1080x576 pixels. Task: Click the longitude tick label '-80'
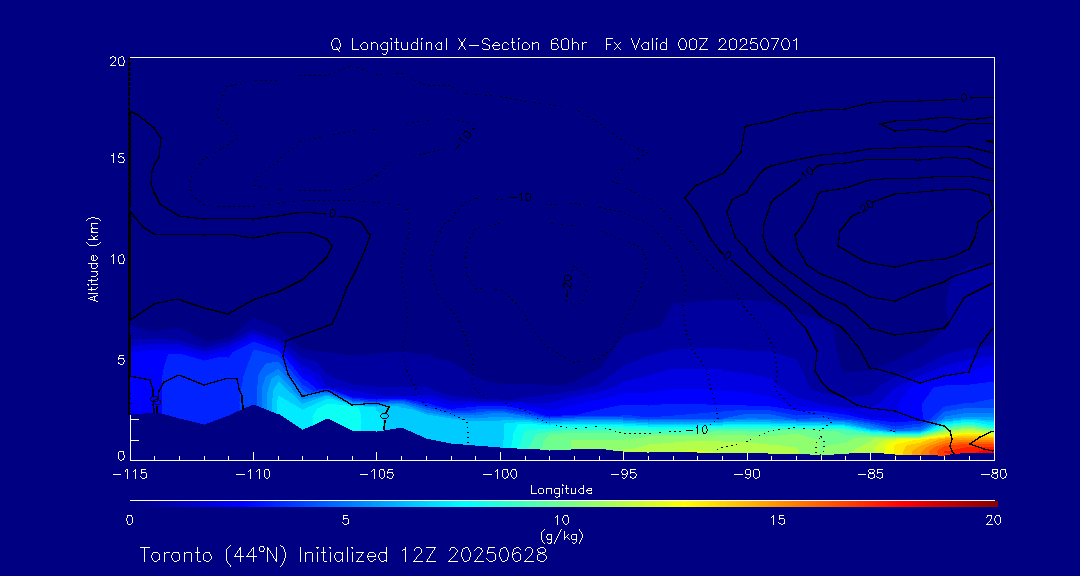(x=993, y=475)
